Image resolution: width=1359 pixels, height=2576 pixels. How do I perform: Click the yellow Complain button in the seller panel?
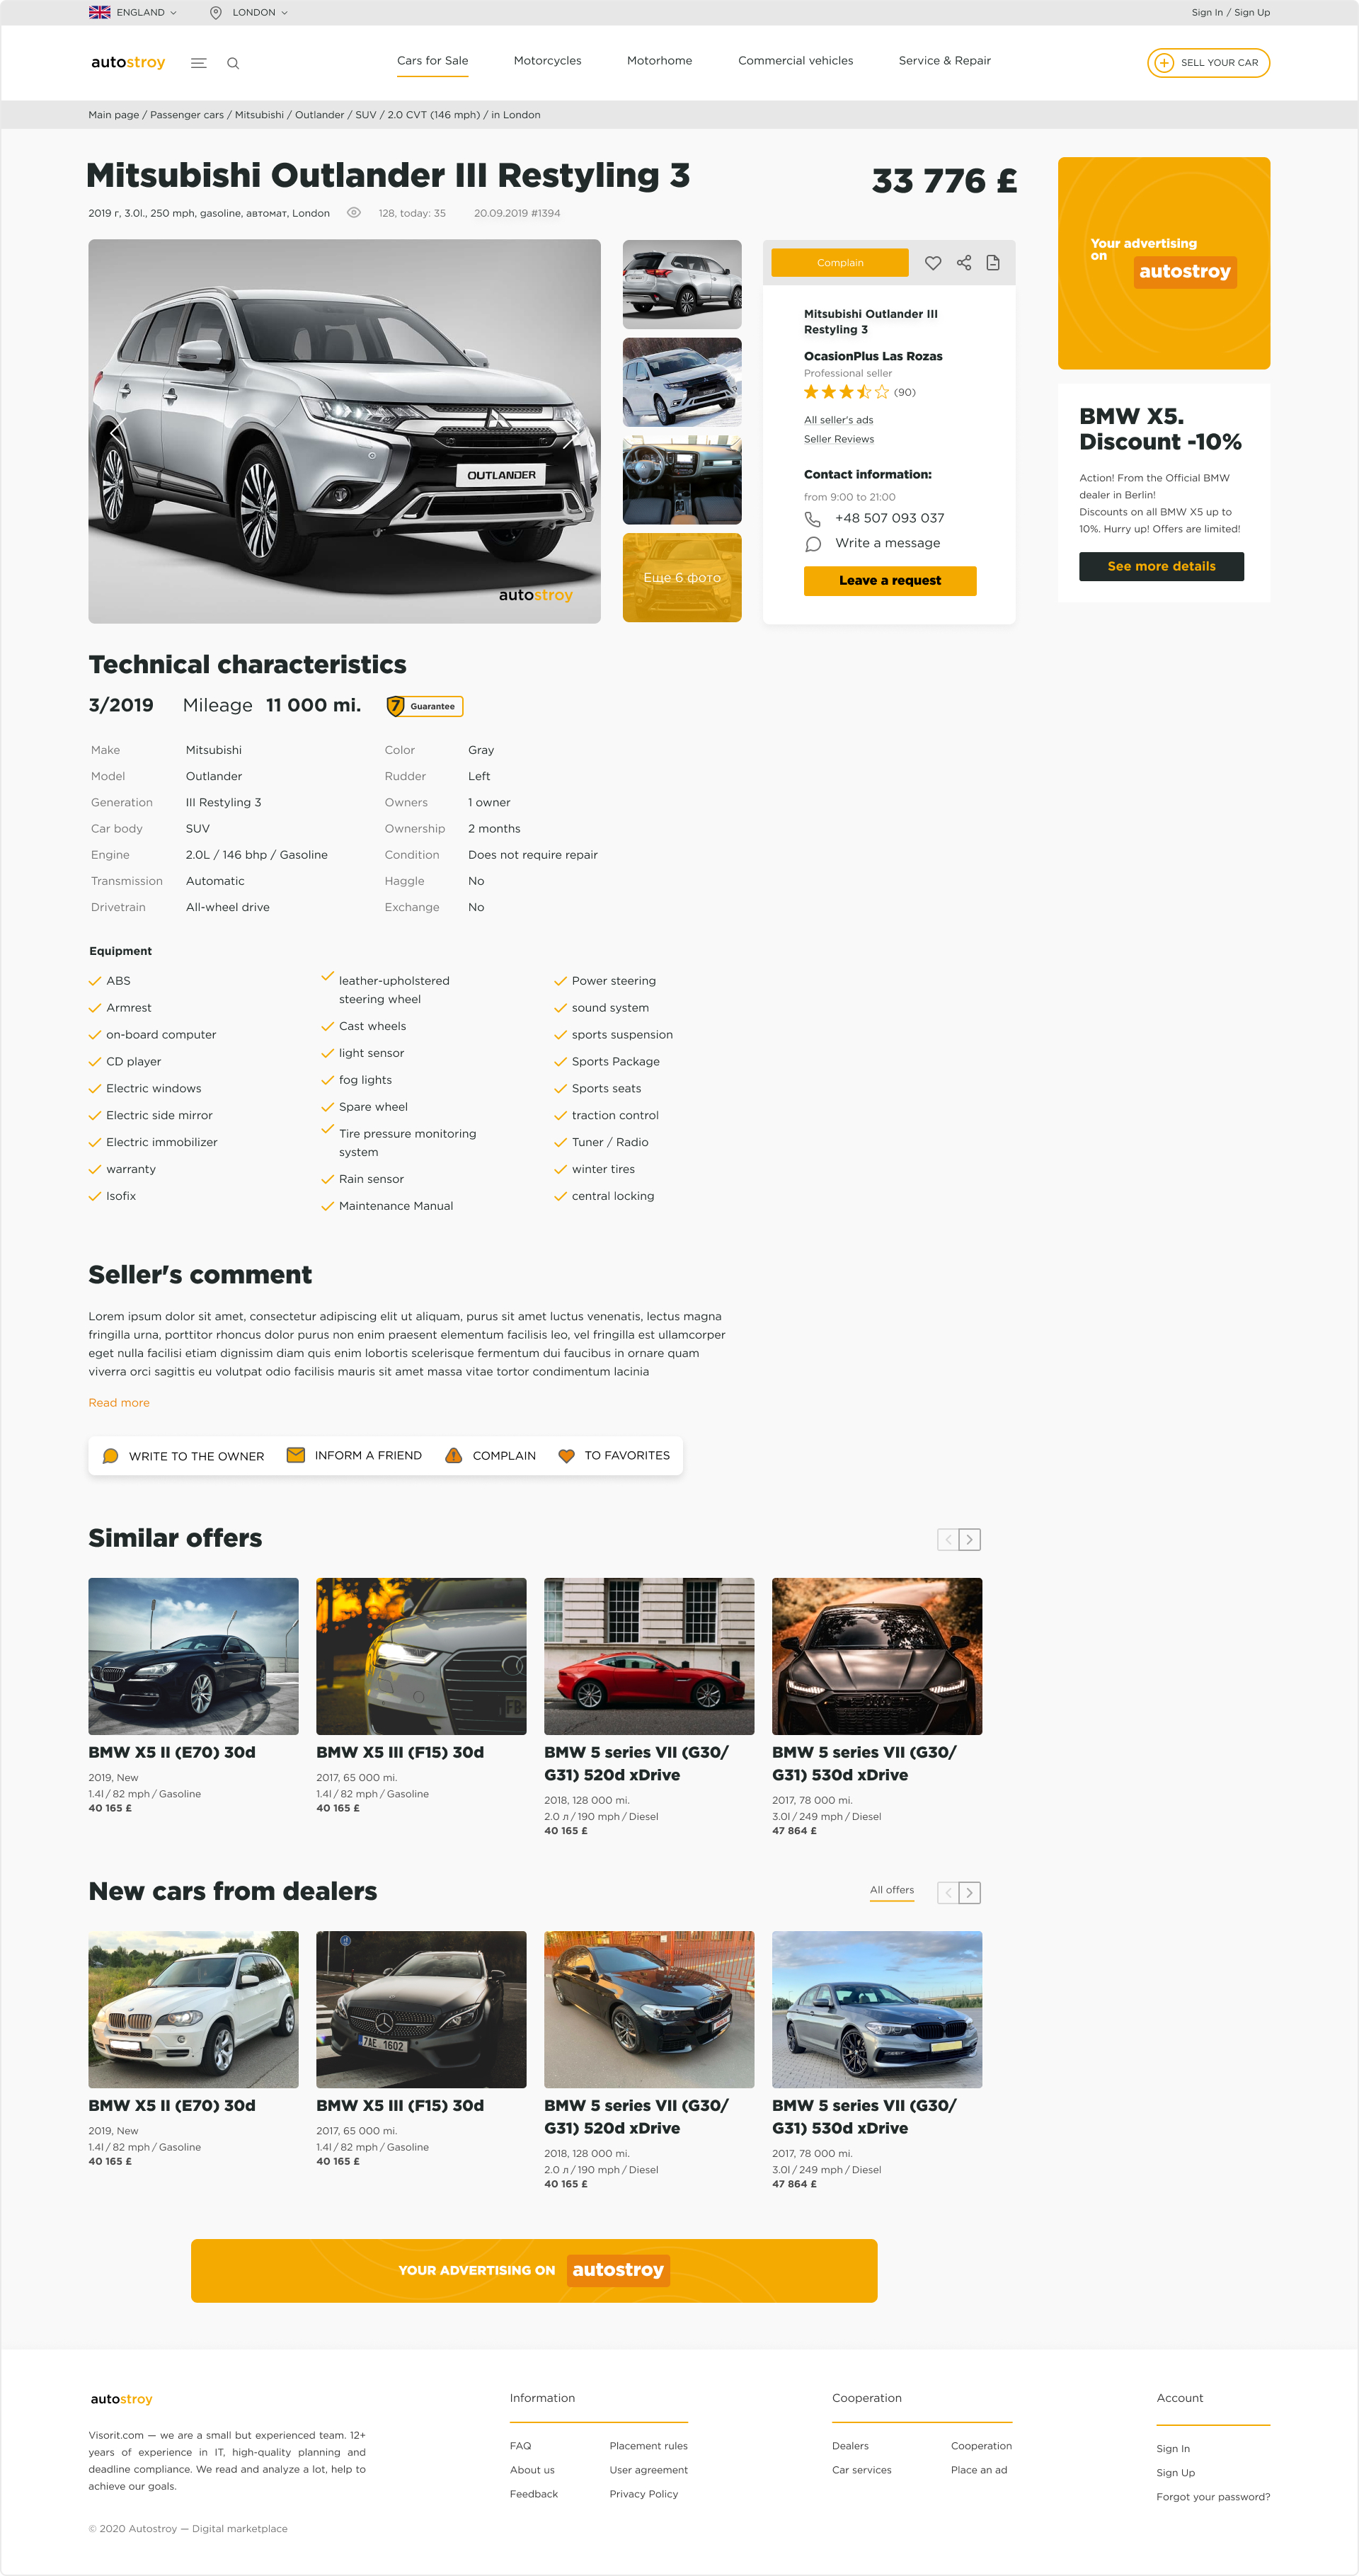(840, 263)
